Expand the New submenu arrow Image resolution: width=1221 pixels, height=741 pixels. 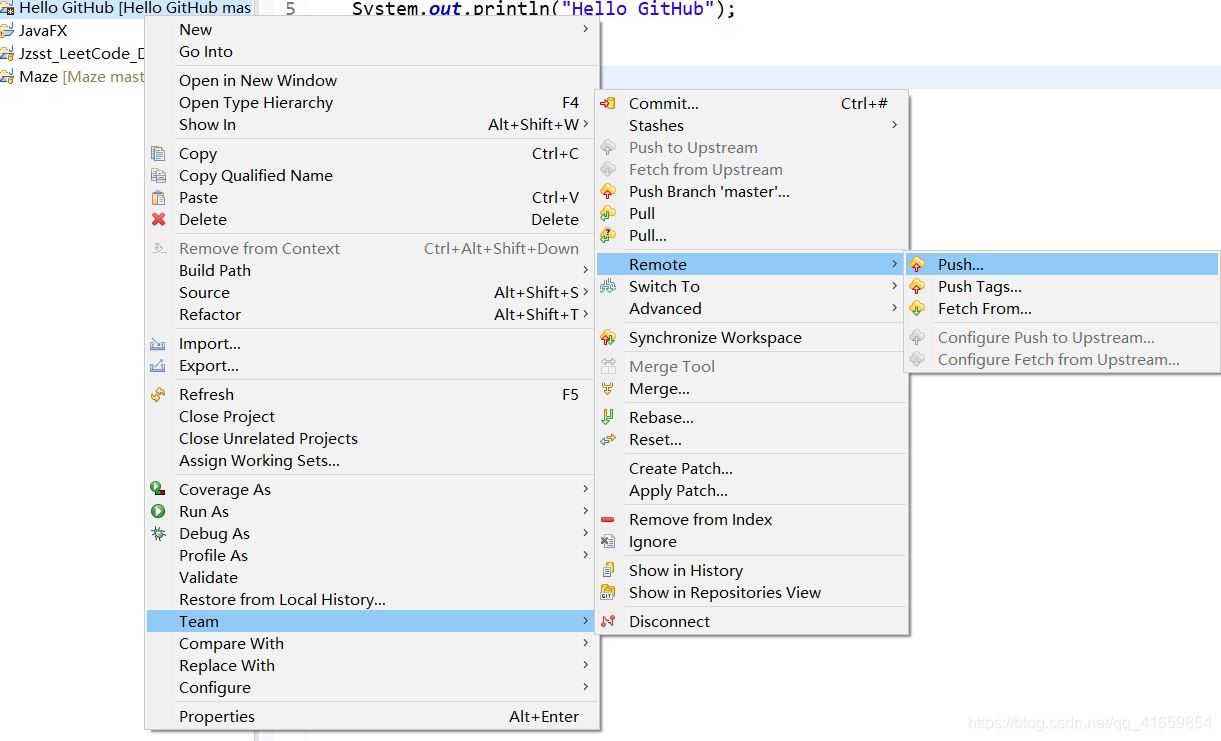tap(586, 29)
